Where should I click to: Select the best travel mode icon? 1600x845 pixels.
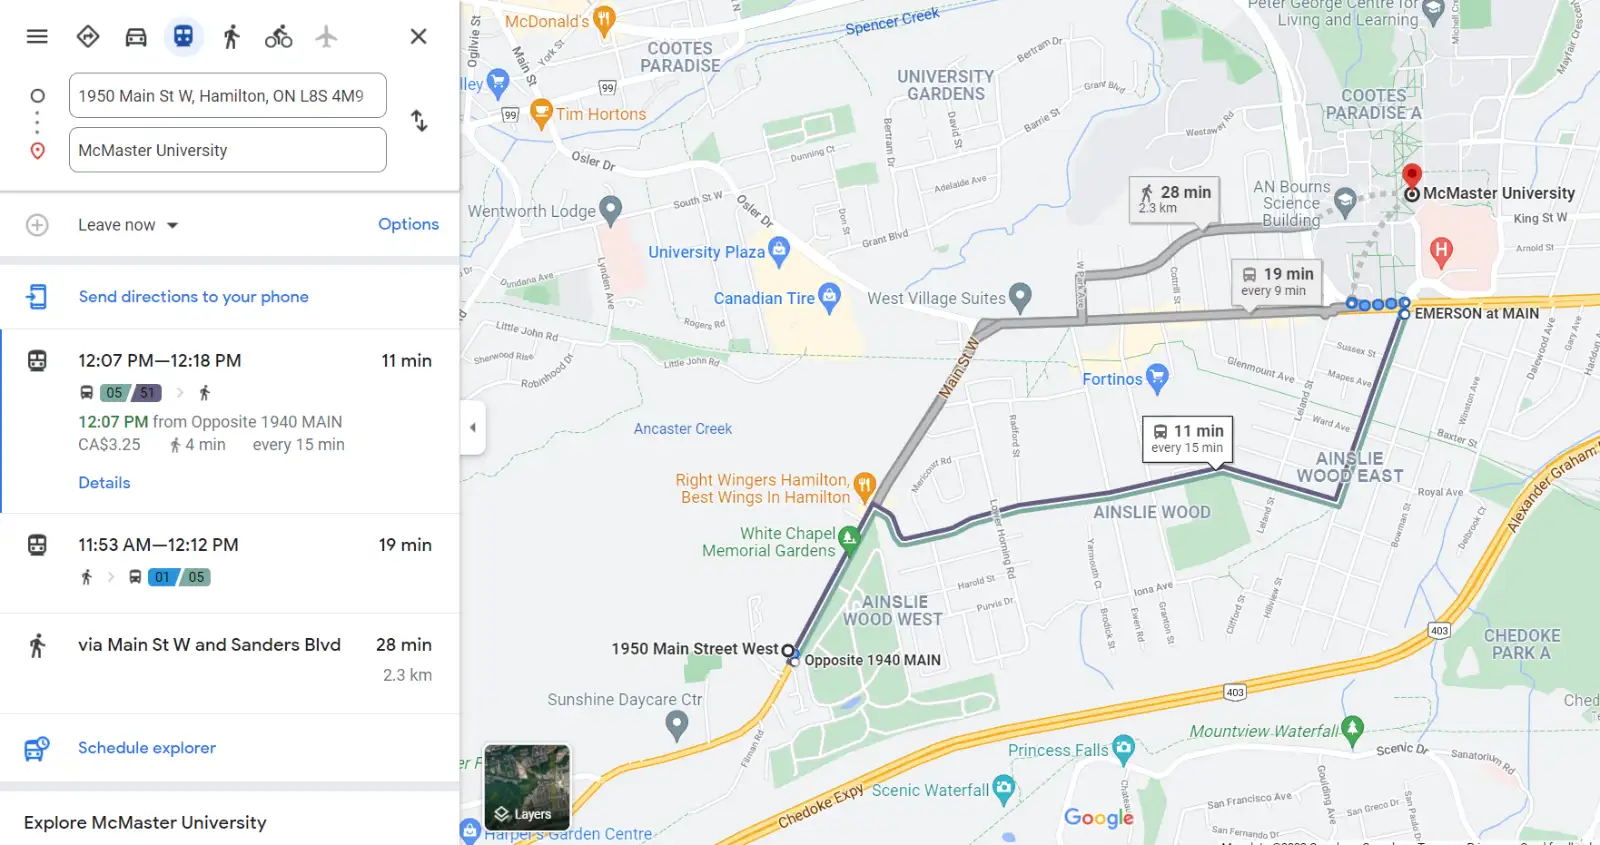click(88, 37)
